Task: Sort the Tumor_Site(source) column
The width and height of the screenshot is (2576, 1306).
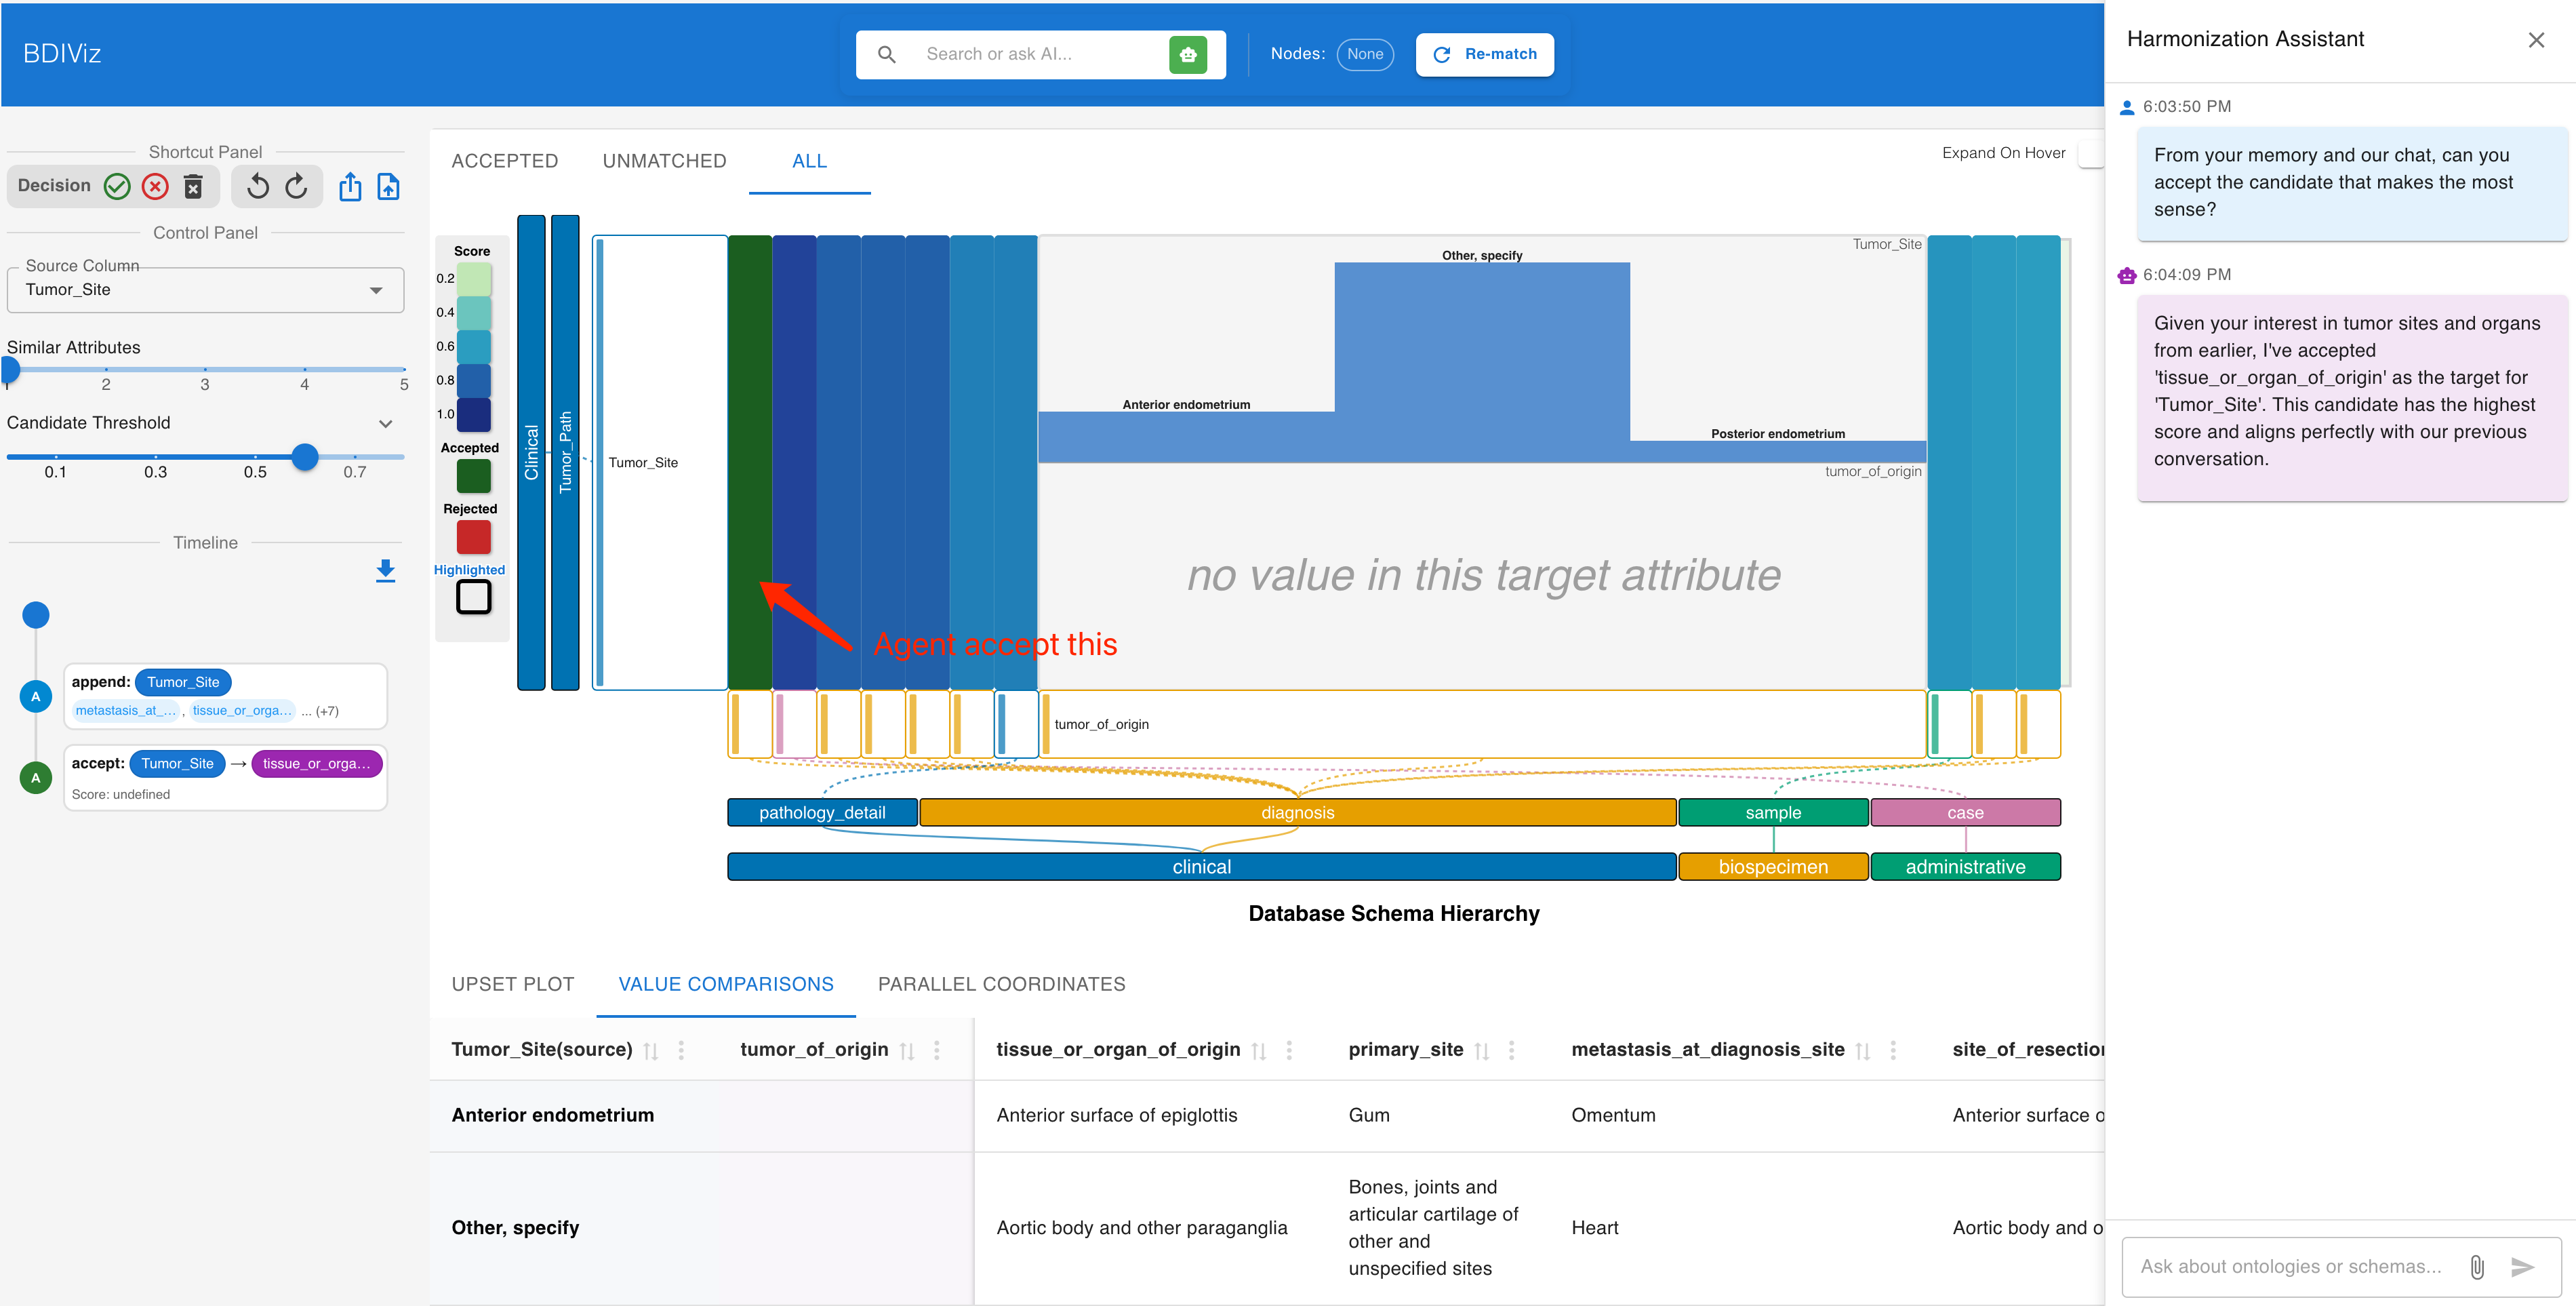Action: click(651, 1050)
